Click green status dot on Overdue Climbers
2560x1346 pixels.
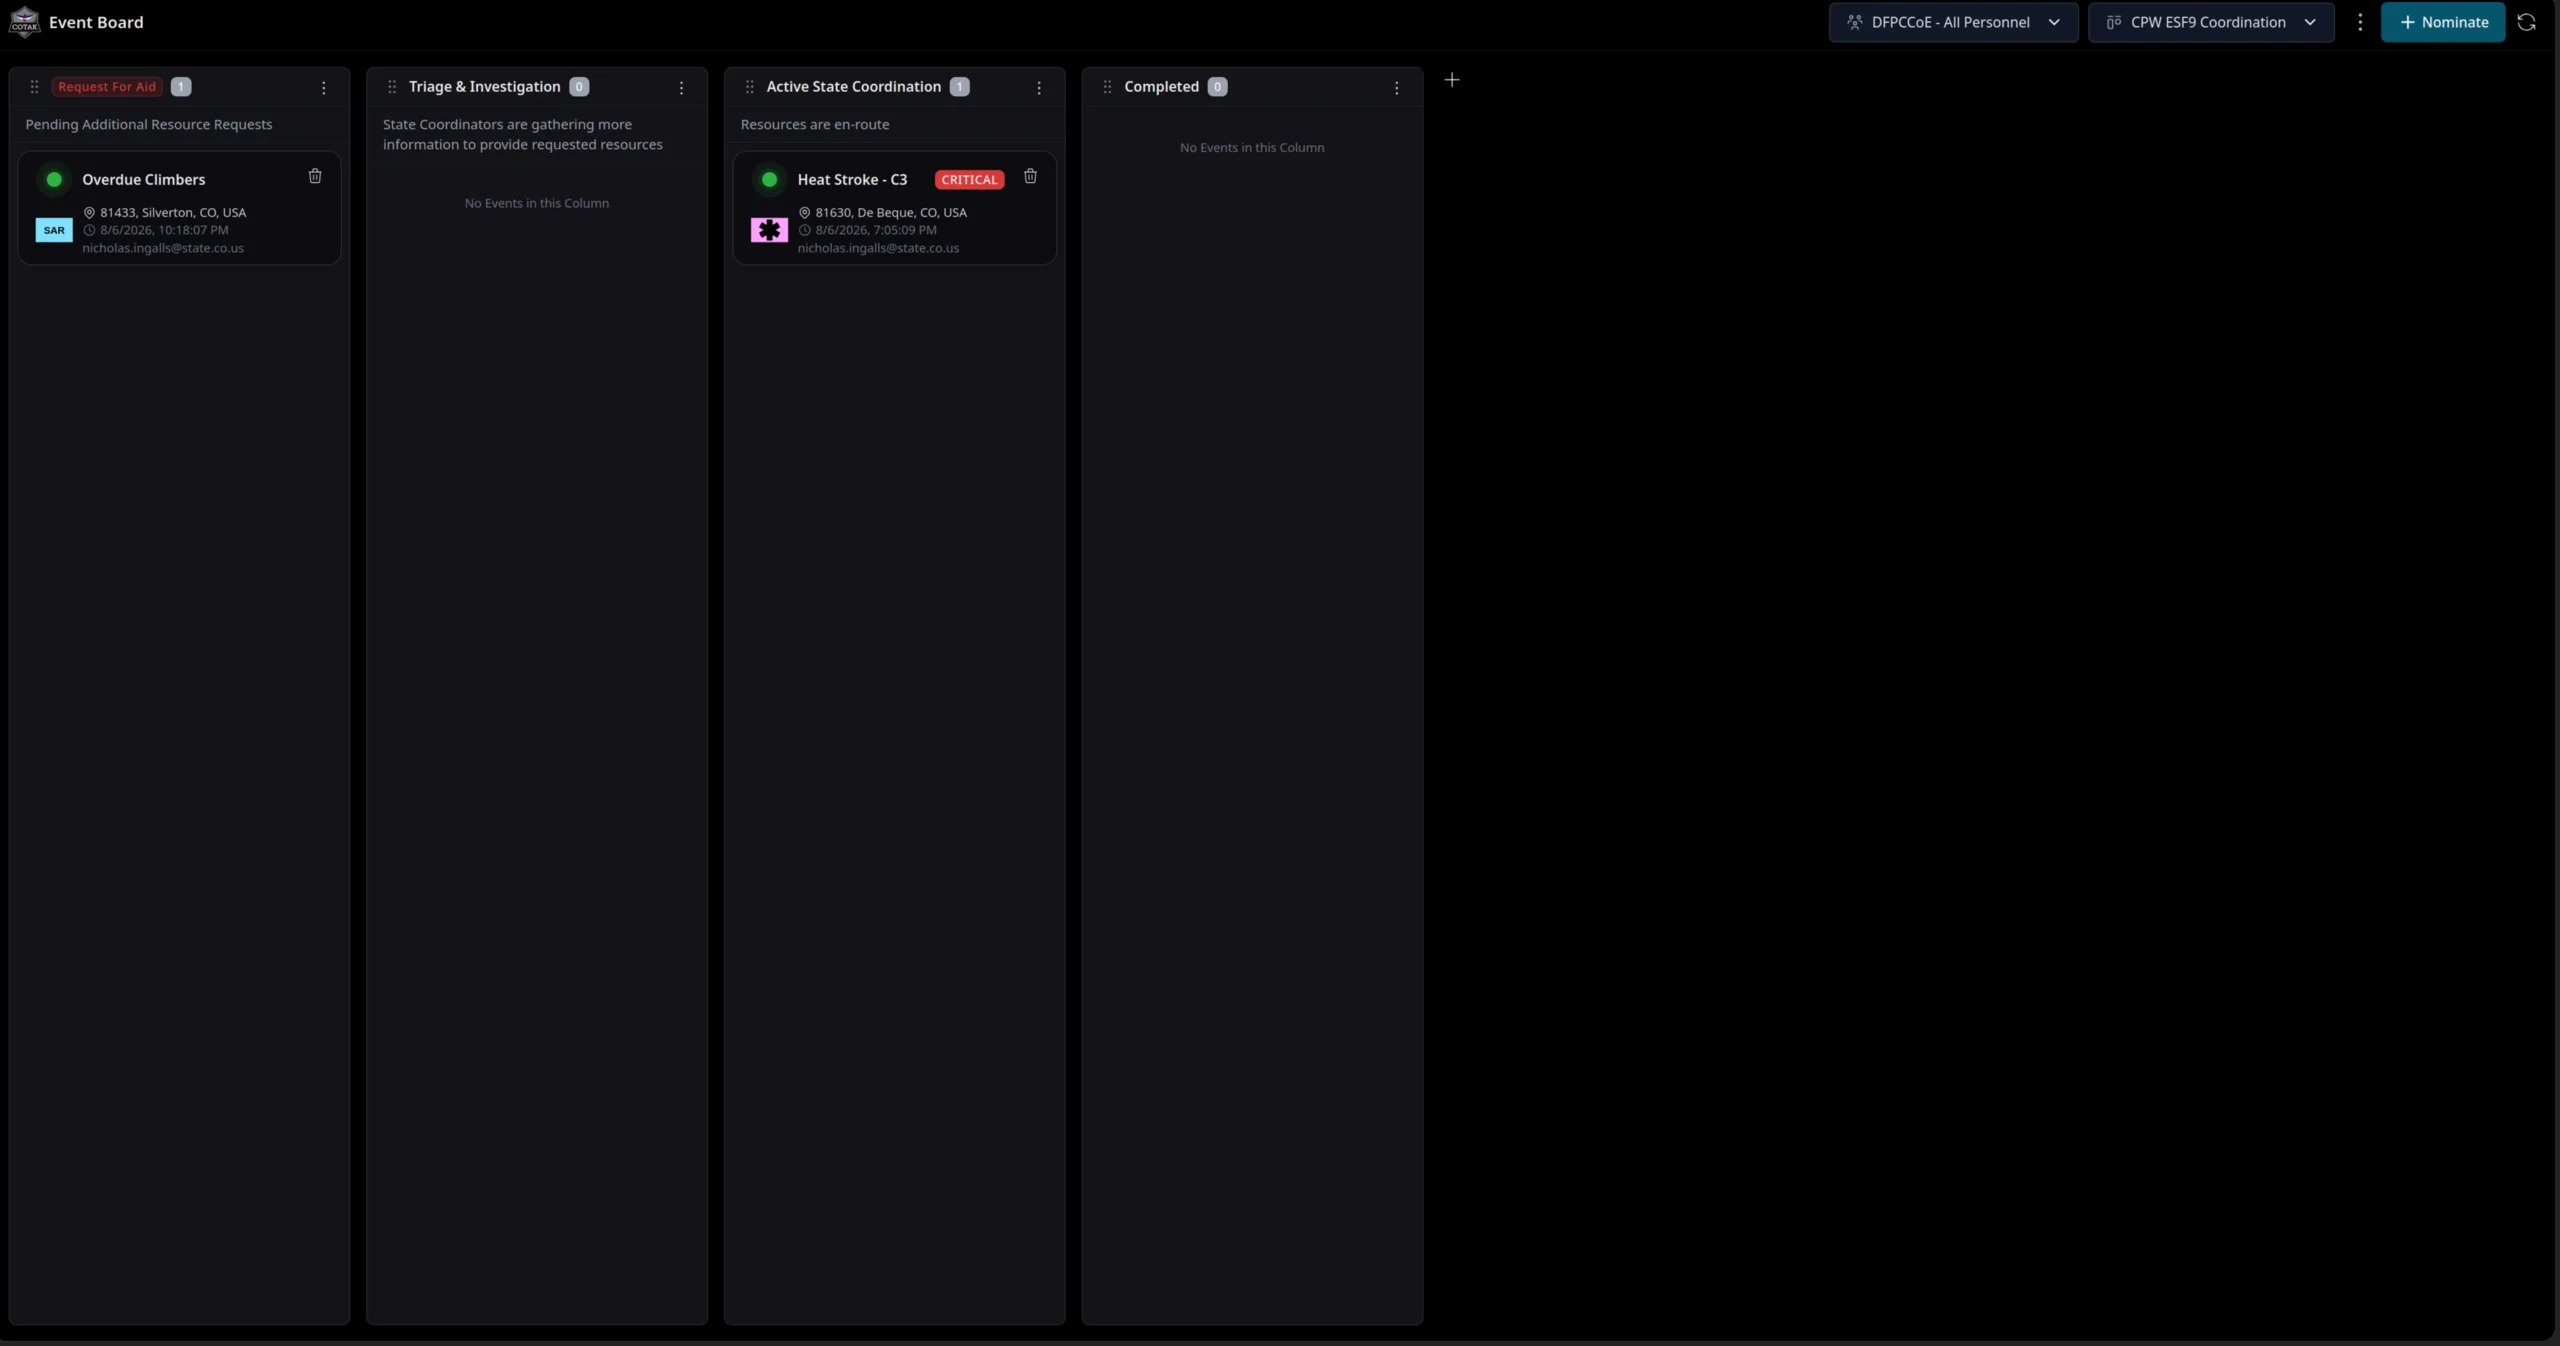[54, 179]
